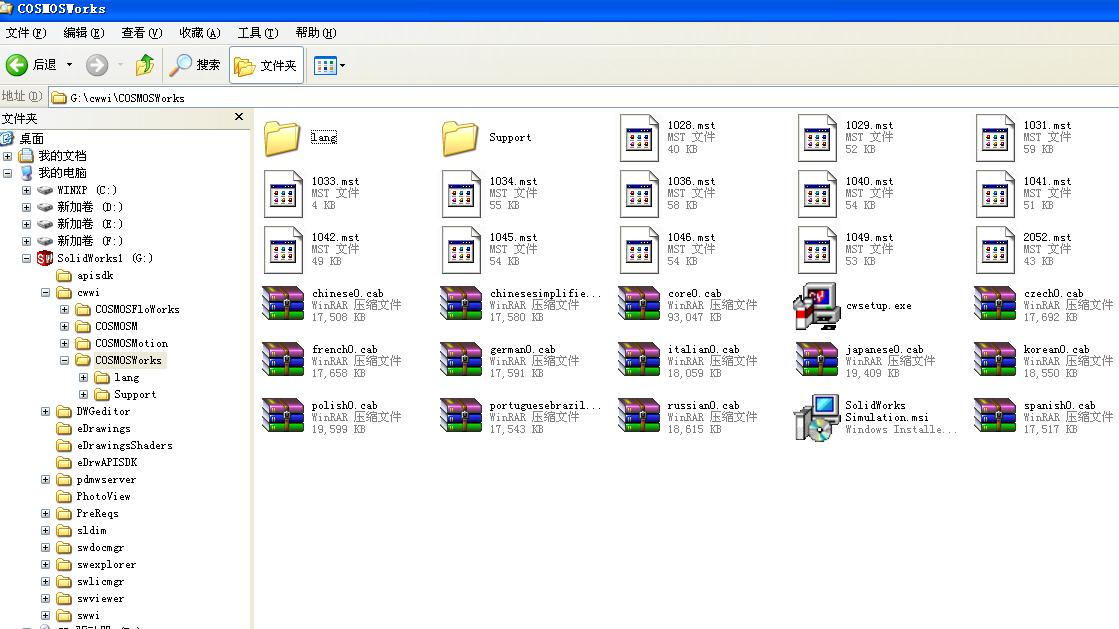This screenshot has height=629, width=1119.
Task: Select the 1049.mst file icon
Action: click(x=816, y=250)
